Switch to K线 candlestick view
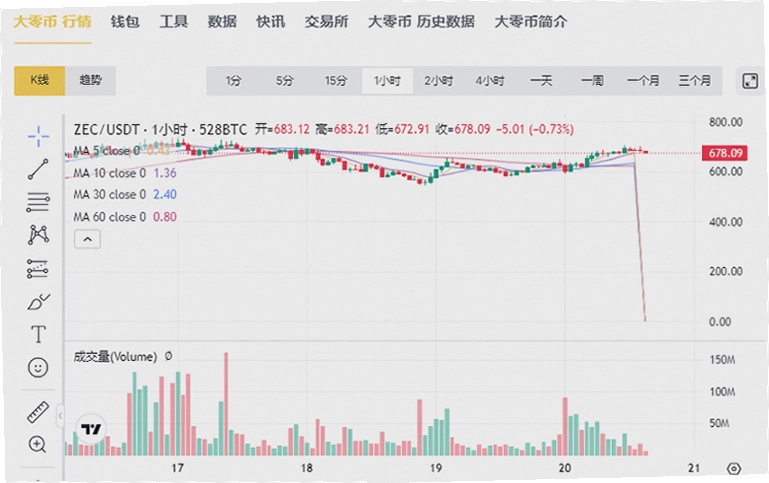The height and width of the screenshot is (483, 769). (x=40, y=80)
